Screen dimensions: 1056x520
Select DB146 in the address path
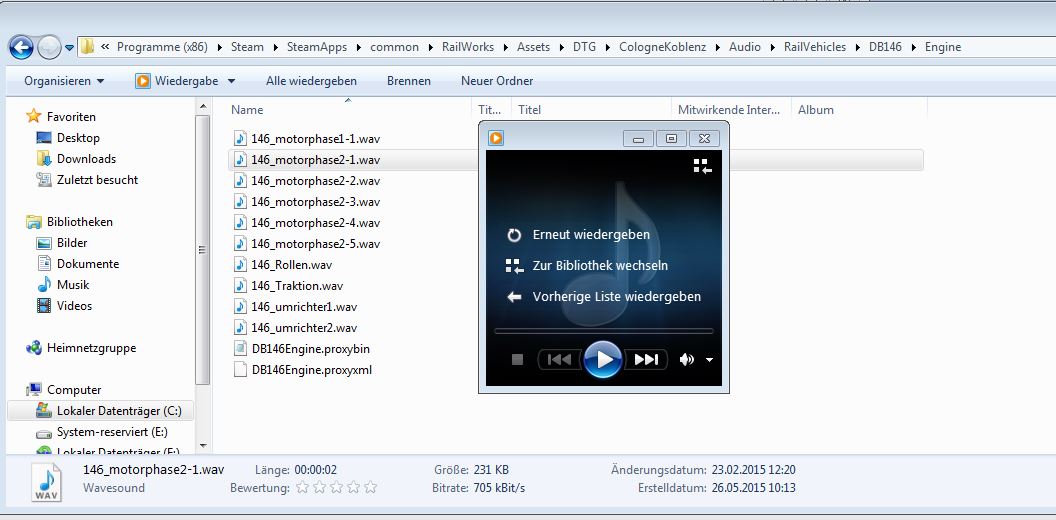[x=885, y=47]
